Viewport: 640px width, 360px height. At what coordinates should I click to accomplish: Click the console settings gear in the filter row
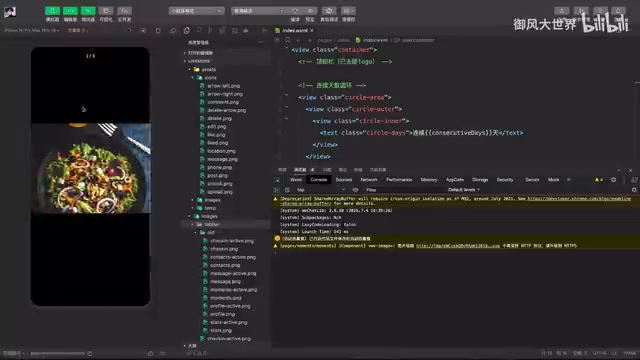point(634,190)
